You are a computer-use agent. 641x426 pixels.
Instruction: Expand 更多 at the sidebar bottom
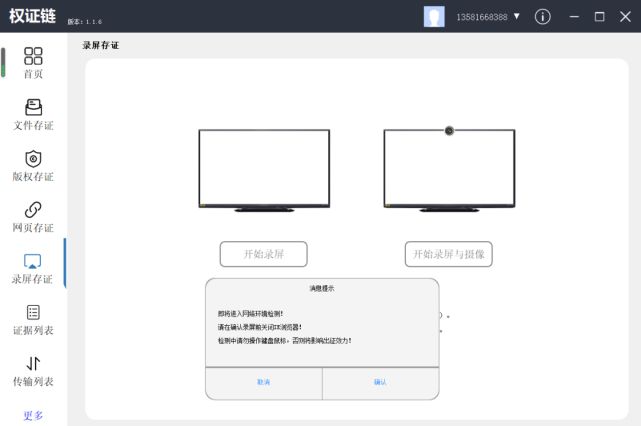(x=33, y=415)
